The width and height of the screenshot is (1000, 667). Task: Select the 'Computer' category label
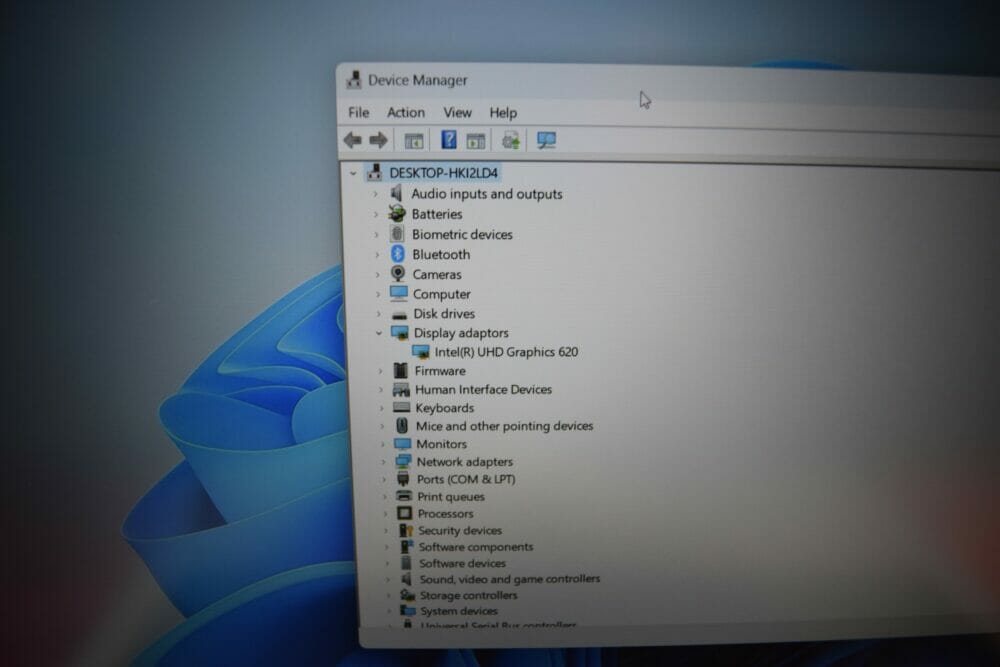coord(441,294)
